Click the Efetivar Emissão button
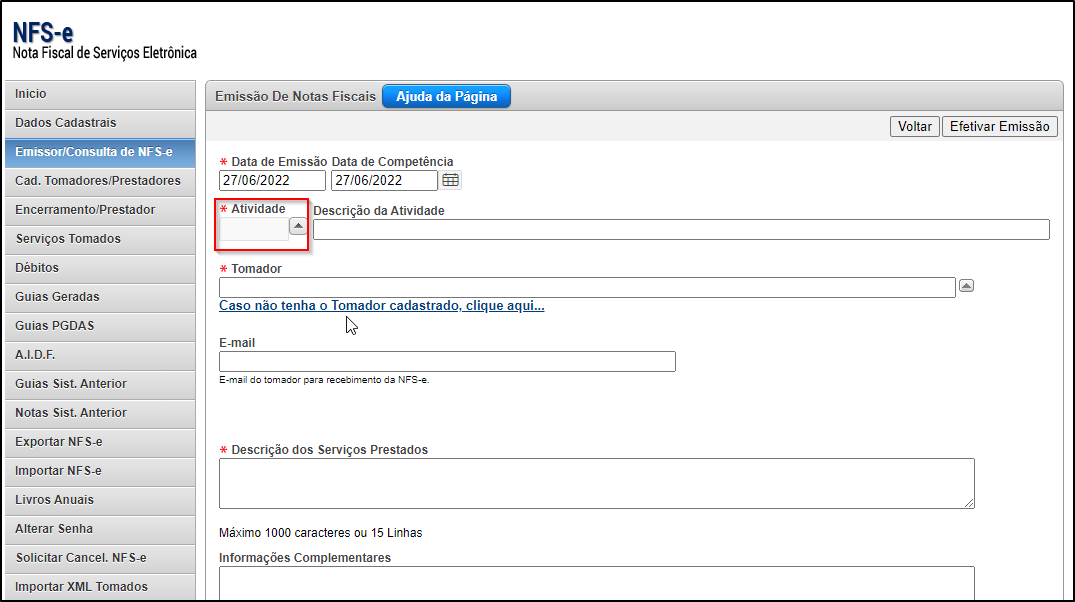The width and height of the screenshot is (1075, 602). click(999, 126)
